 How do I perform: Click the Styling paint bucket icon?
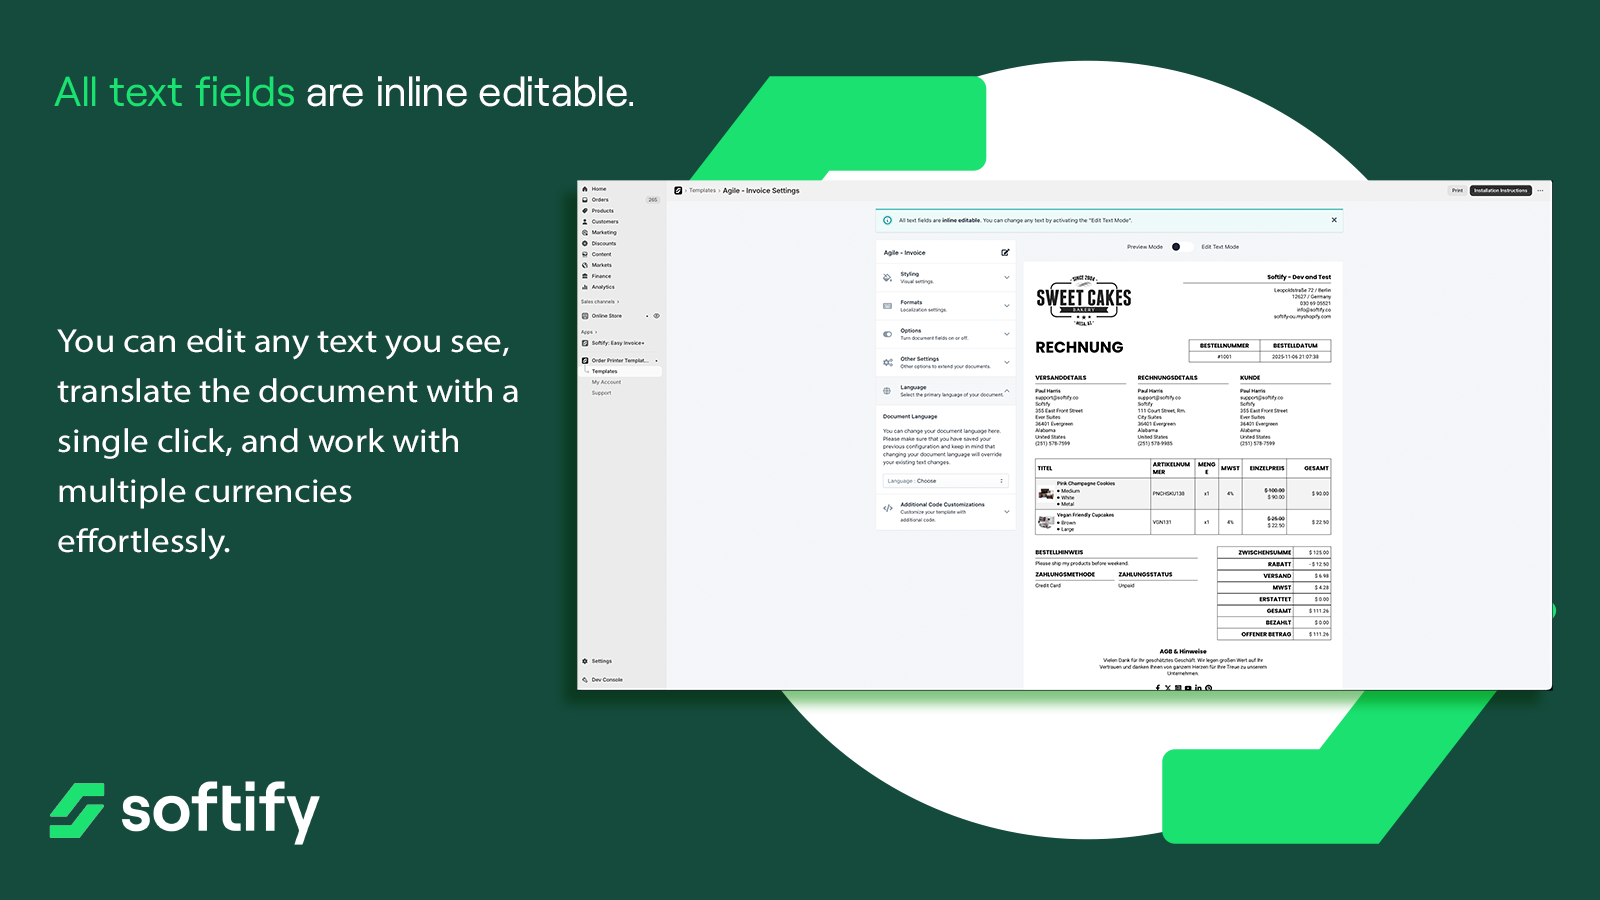coord(887,278)
